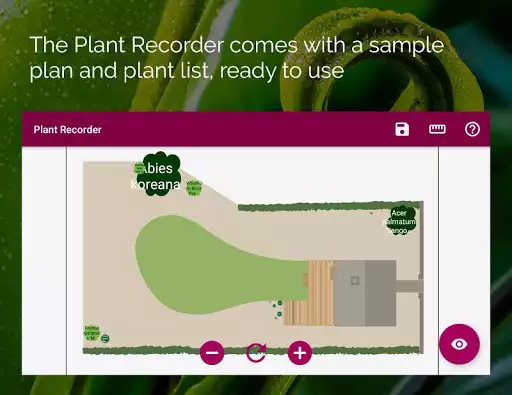Select the light green plant at bottom-left corner of garden

click(x=92, y=333)
